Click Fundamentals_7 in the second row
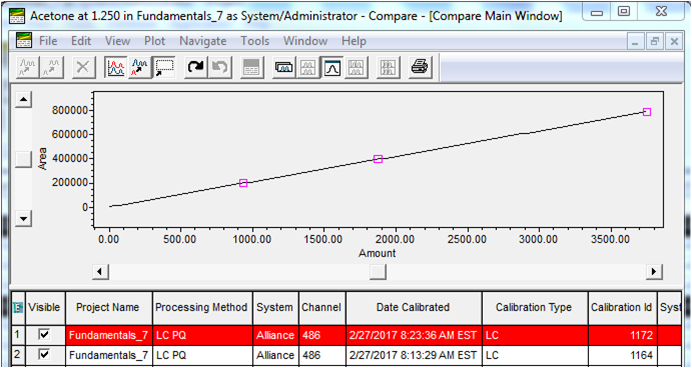Viewport: 692px width, 368px height. pyautogui.click(x=109, y=355)
